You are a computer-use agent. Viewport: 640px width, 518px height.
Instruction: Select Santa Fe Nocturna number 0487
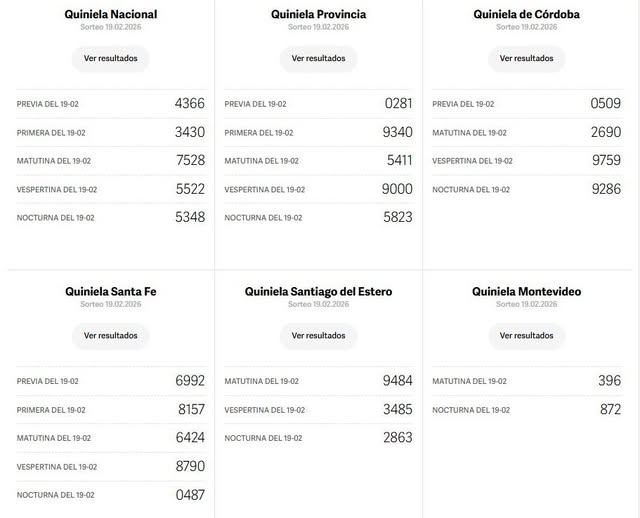pyautogui.click(x=189, y=495)
